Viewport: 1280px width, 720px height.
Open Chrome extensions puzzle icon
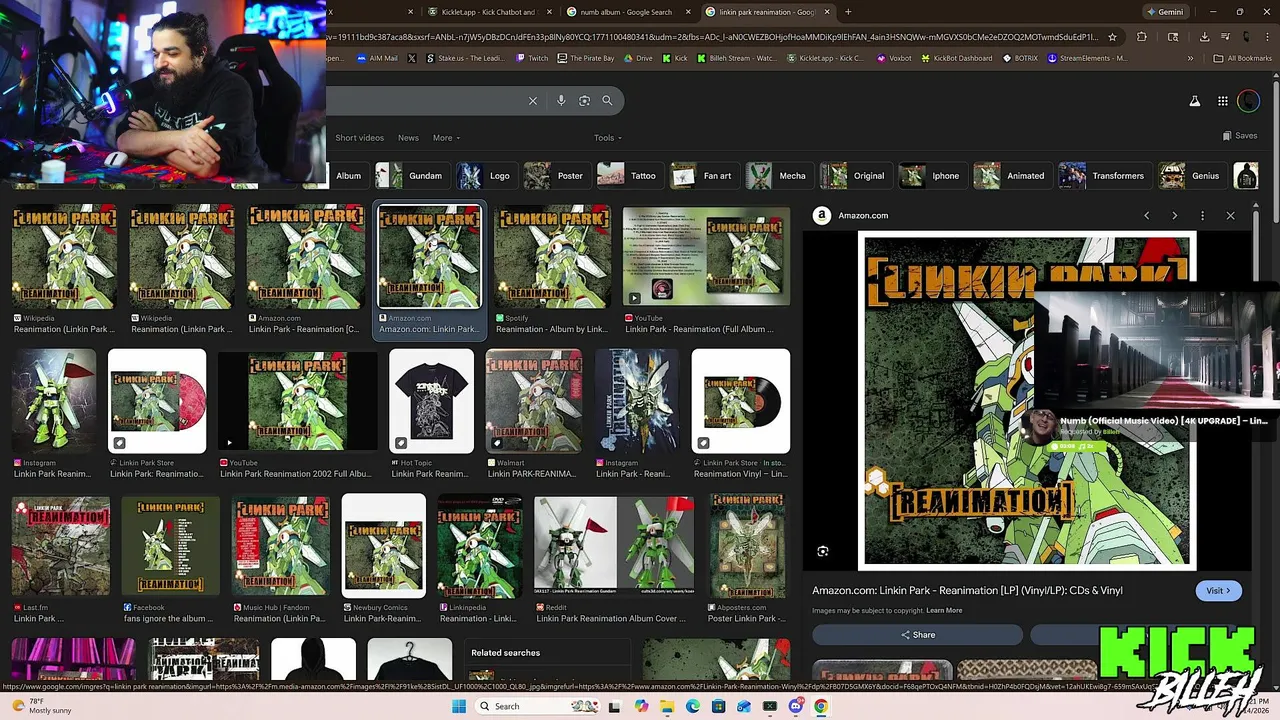(x=1142, y=37)
